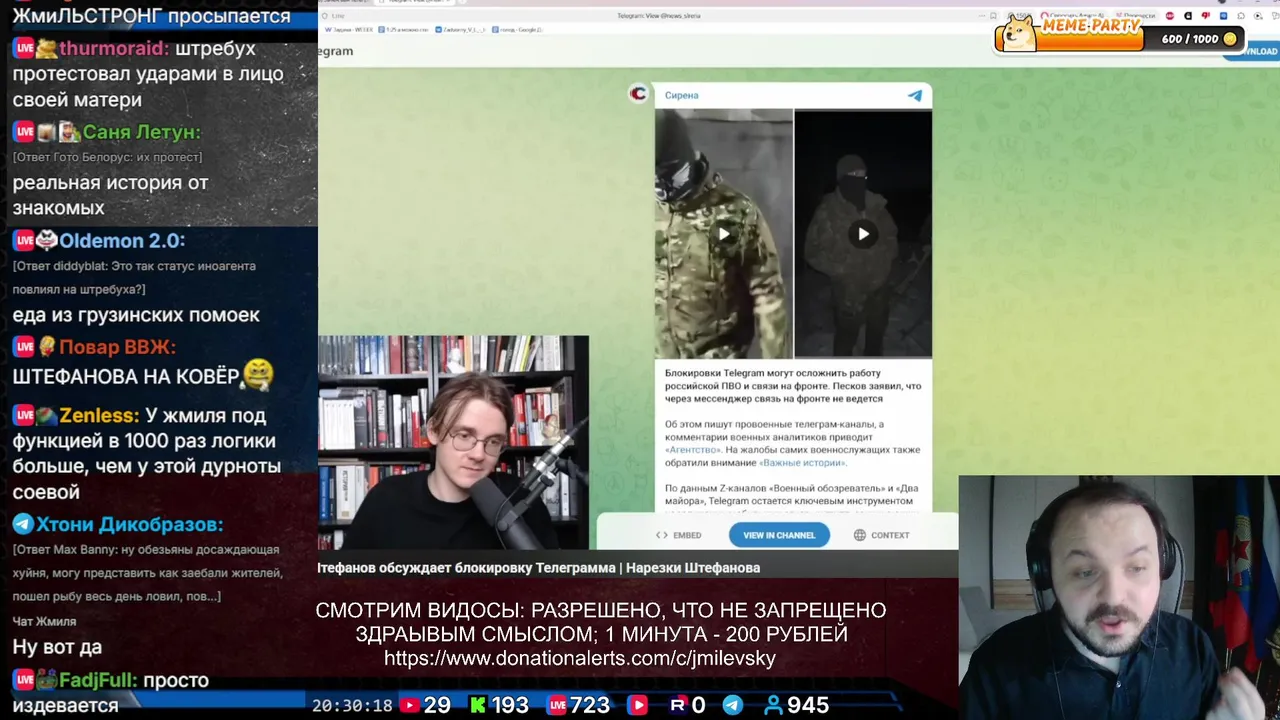1280x720 pixels.
Task: Click the '1.25 а можно' bookmark
Action: click(x=404, y=30)
